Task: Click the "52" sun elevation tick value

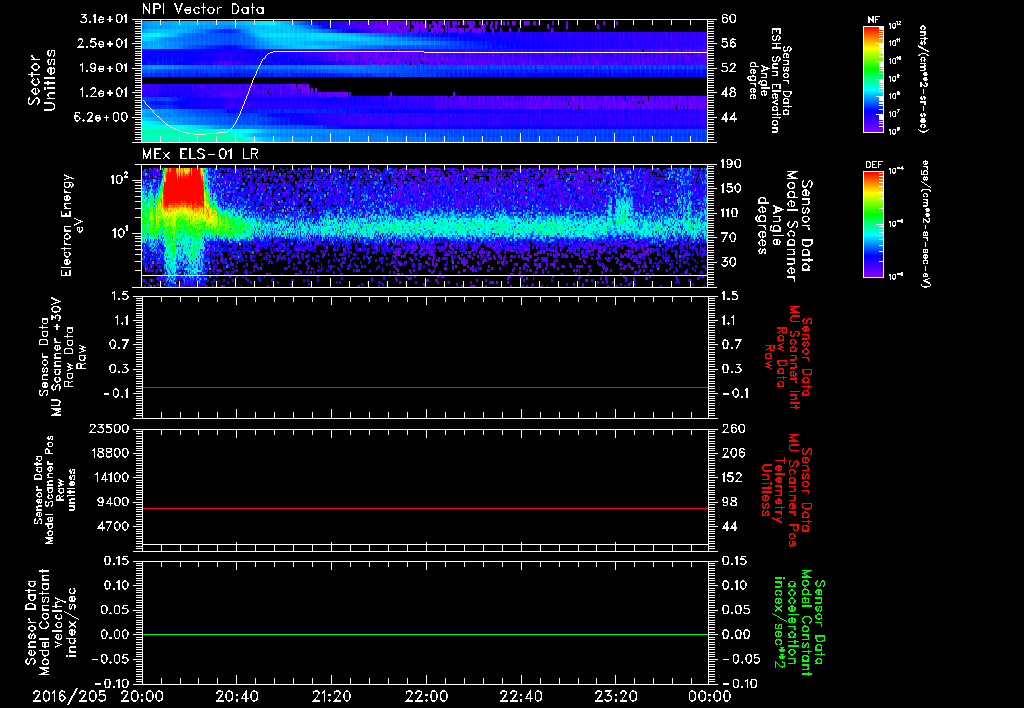Action: (728, 68)
